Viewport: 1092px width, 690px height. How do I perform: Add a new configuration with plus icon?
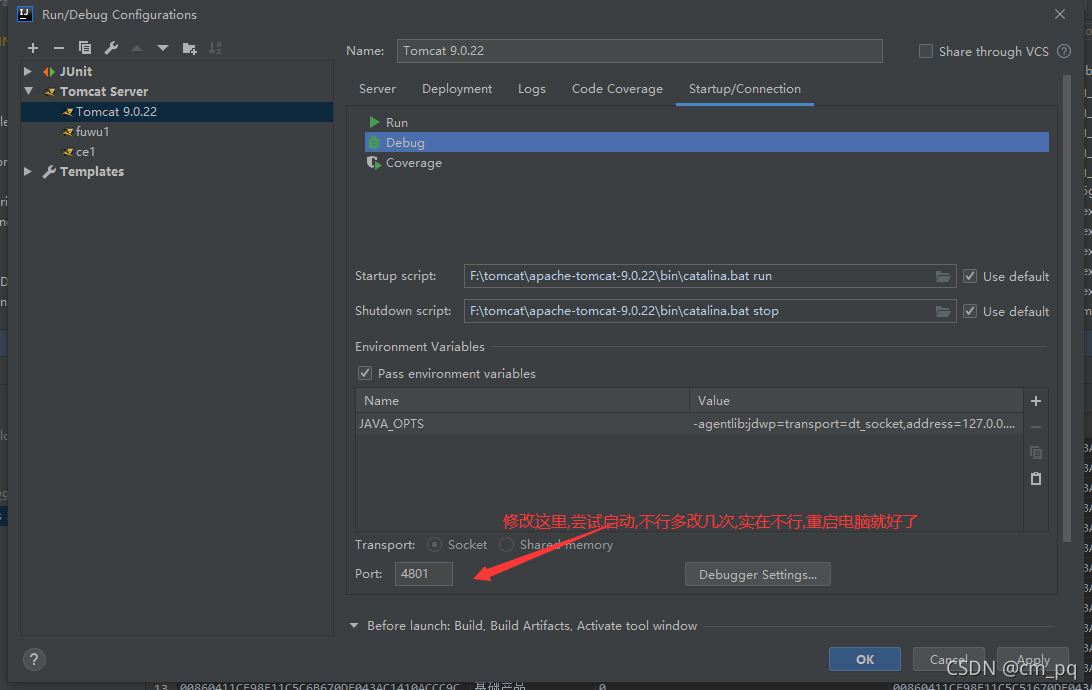tap(33, 48)
